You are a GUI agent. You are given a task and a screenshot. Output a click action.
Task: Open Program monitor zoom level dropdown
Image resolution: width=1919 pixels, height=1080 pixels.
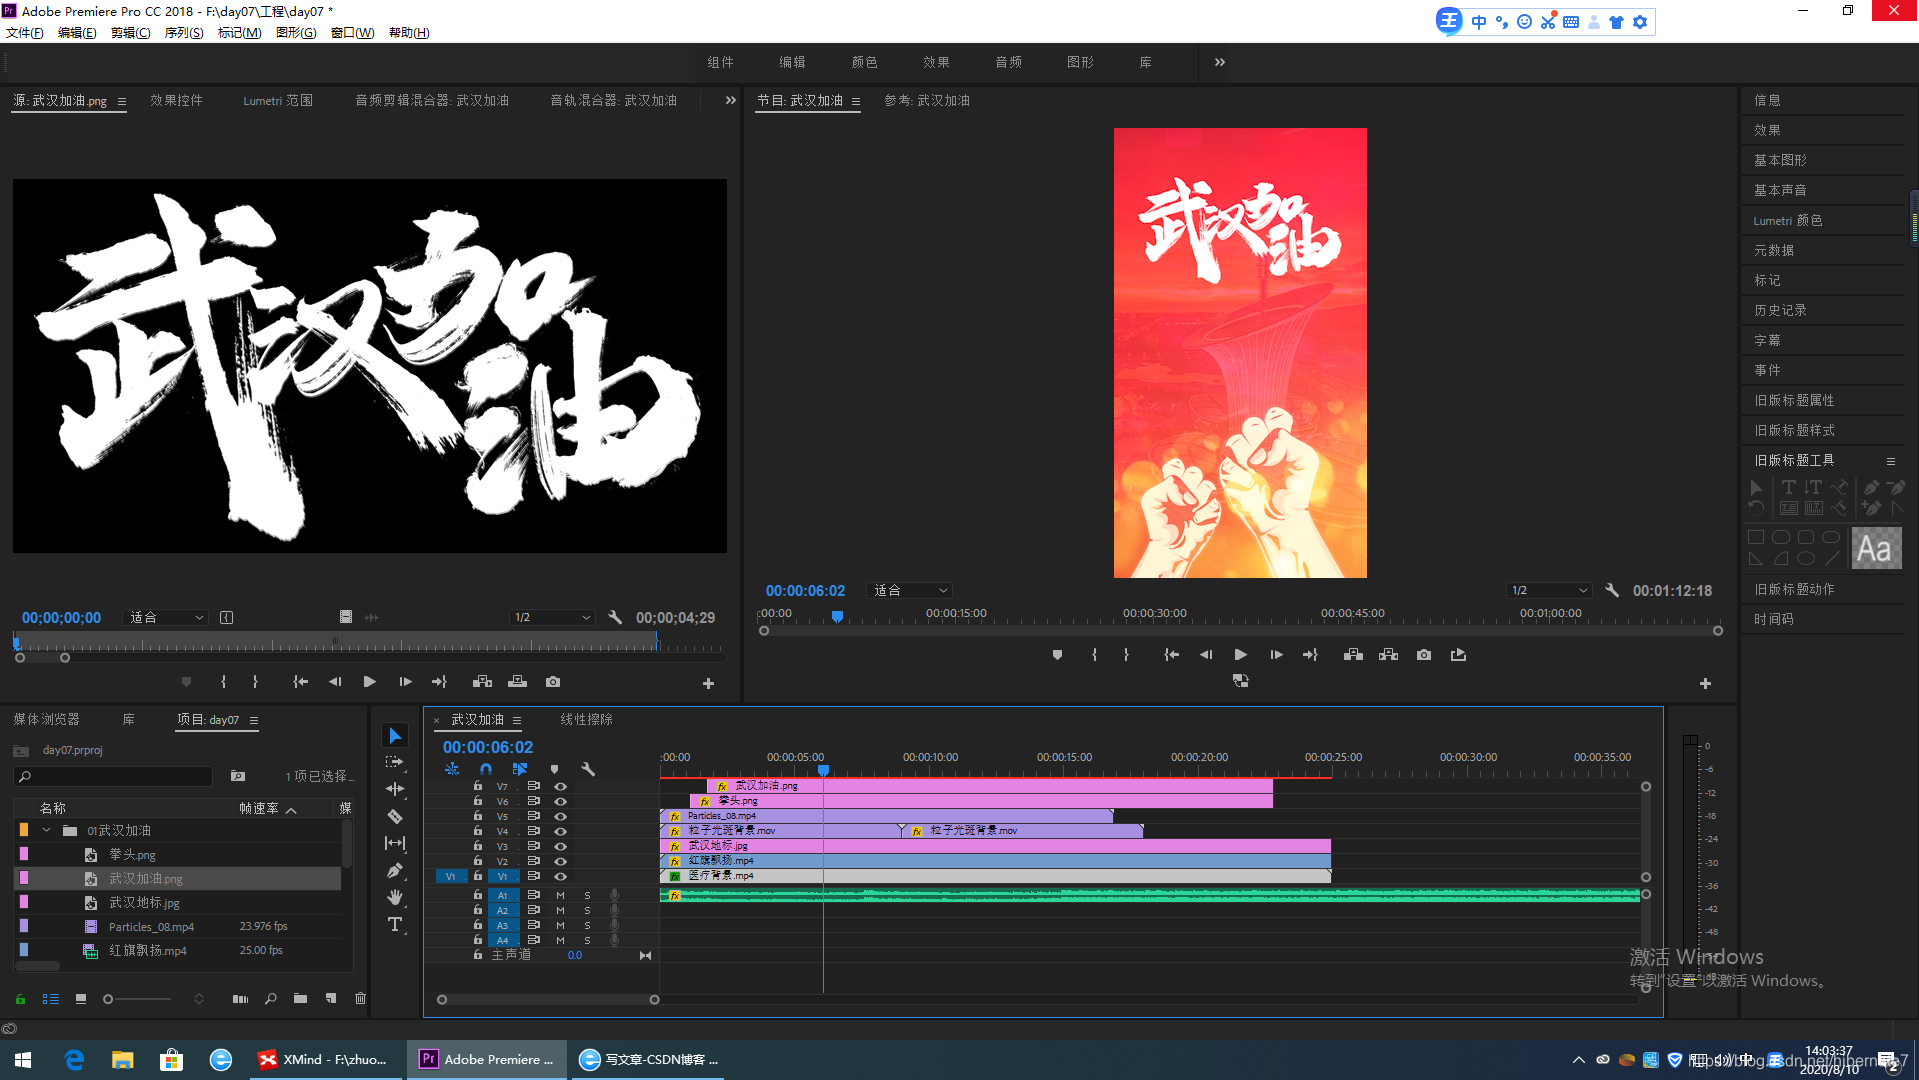pyautogui.click(x=908, y=590)
